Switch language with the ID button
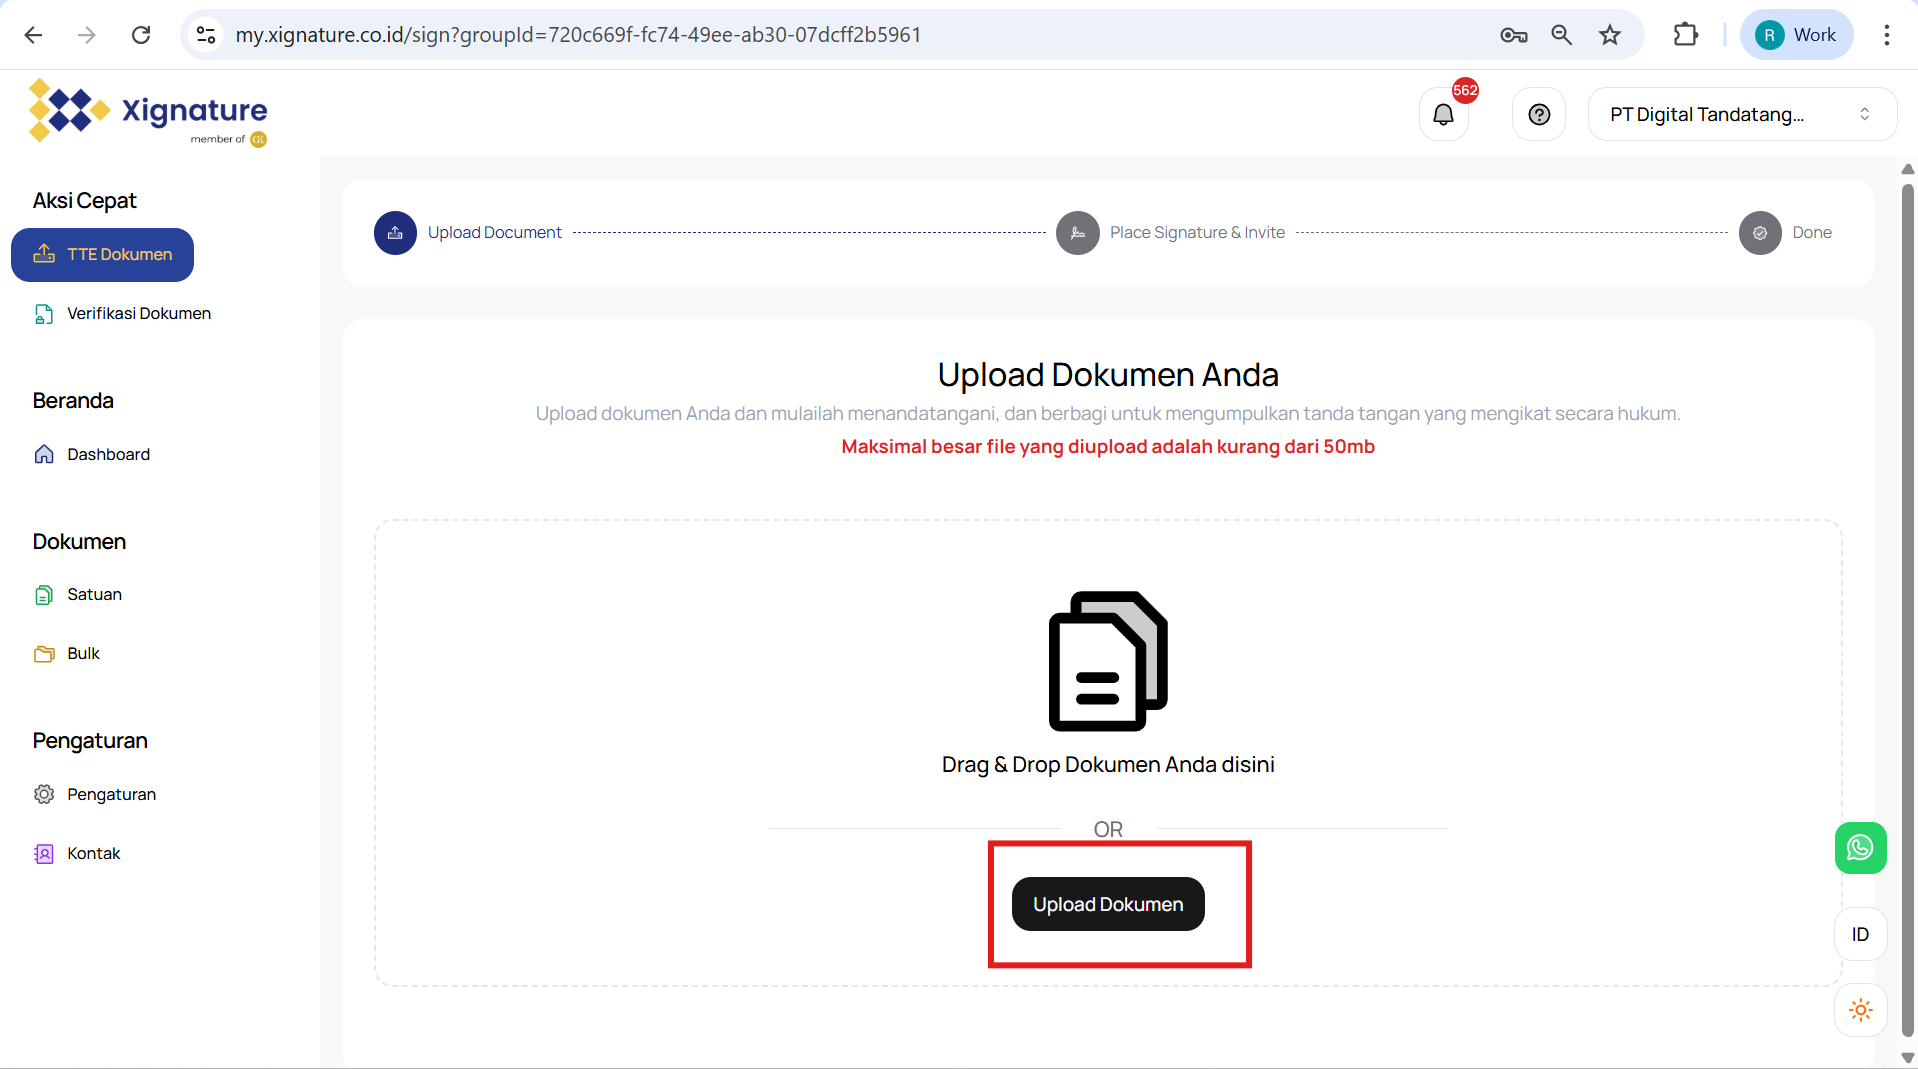 1860,934
